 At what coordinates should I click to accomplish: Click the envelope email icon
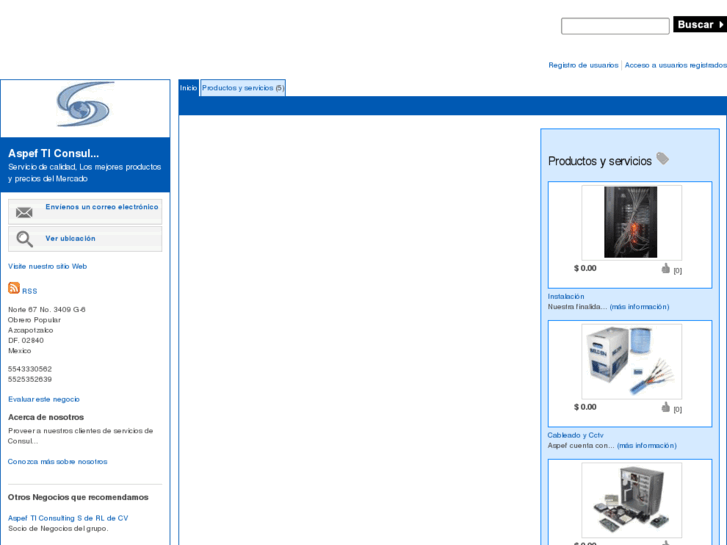click(x=24, y=212)
